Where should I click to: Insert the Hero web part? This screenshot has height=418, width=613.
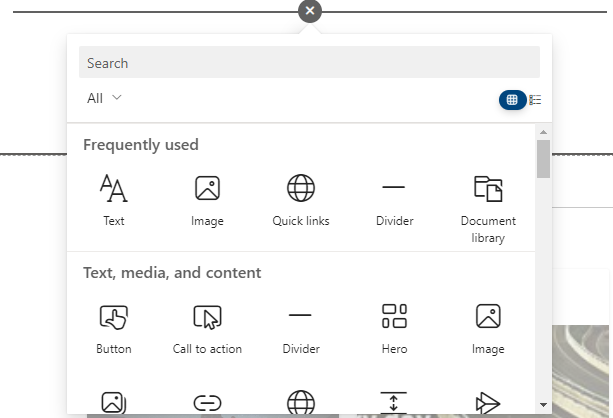point(394,329)
